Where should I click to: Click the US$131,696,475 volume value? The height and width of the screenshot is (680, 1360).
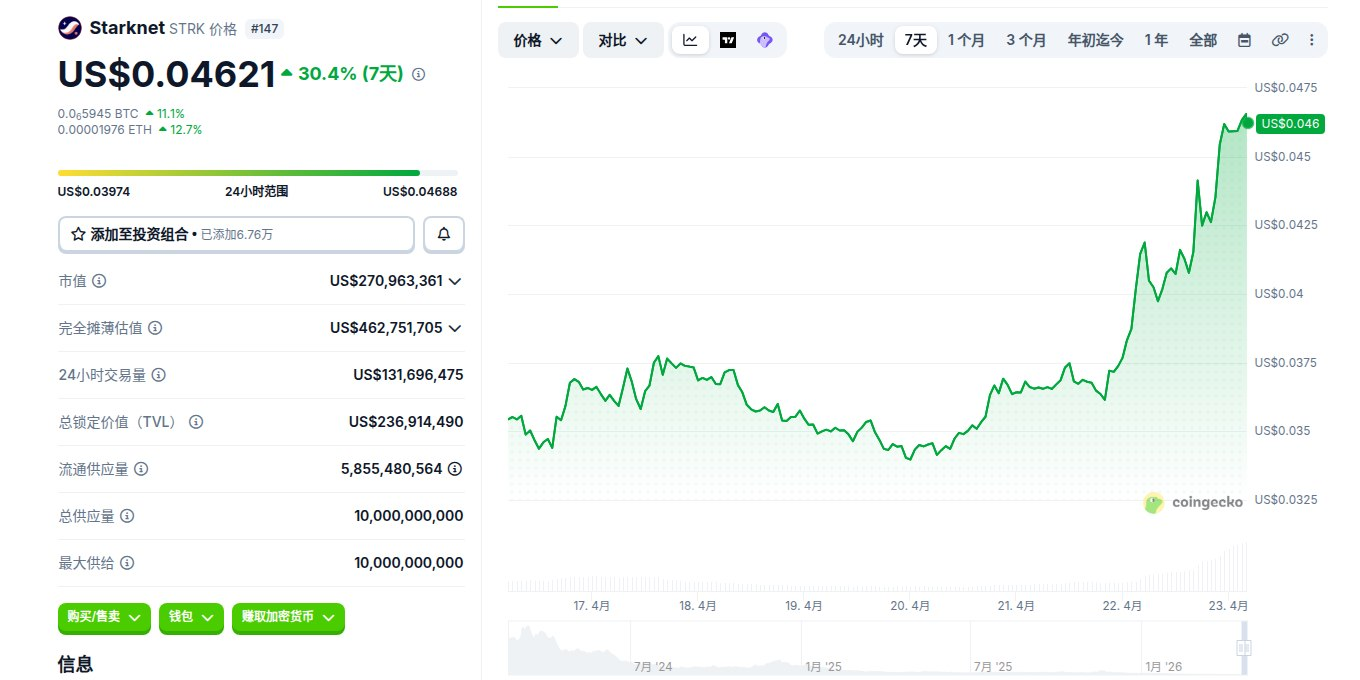point(408,375)
